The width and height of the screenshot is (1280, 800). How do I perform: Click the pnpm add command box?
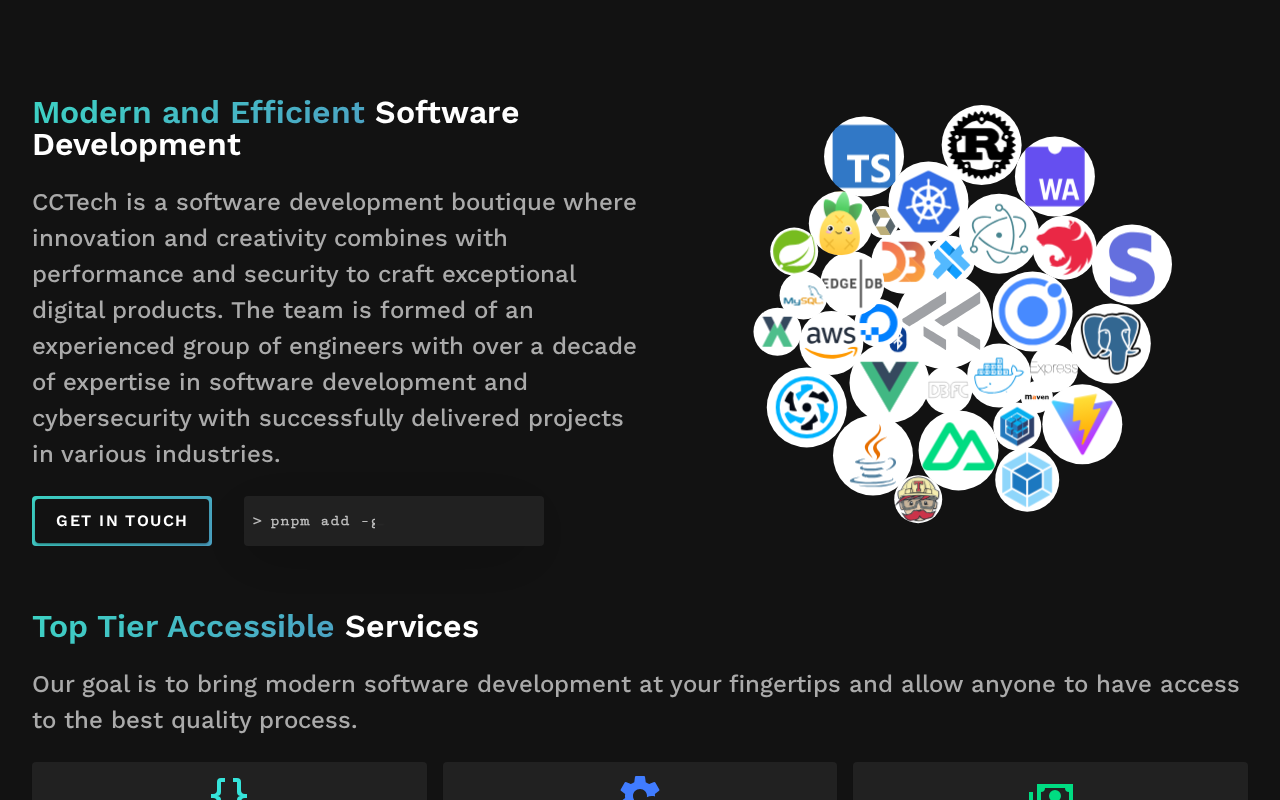394,521
